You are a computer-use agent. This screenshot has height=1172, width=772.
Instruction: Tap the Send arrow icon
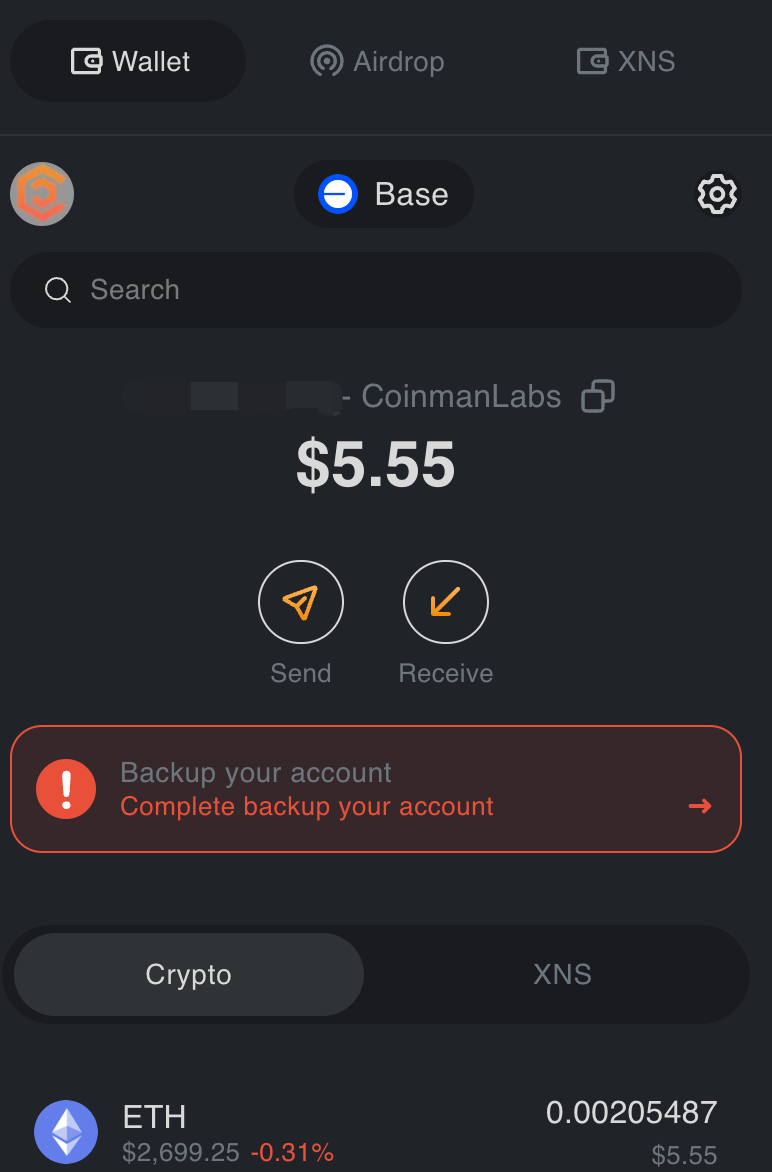pos(301,601)
